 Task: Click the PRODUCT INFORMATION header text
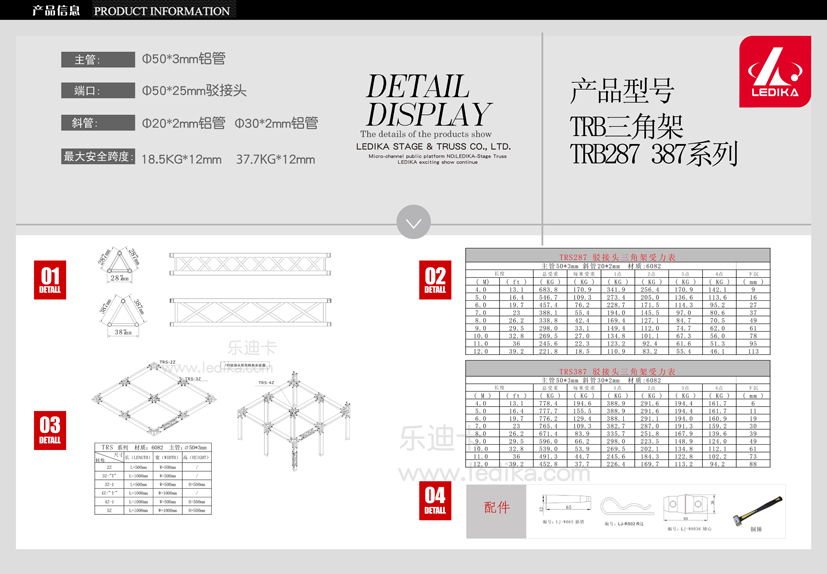pos(161,11)
